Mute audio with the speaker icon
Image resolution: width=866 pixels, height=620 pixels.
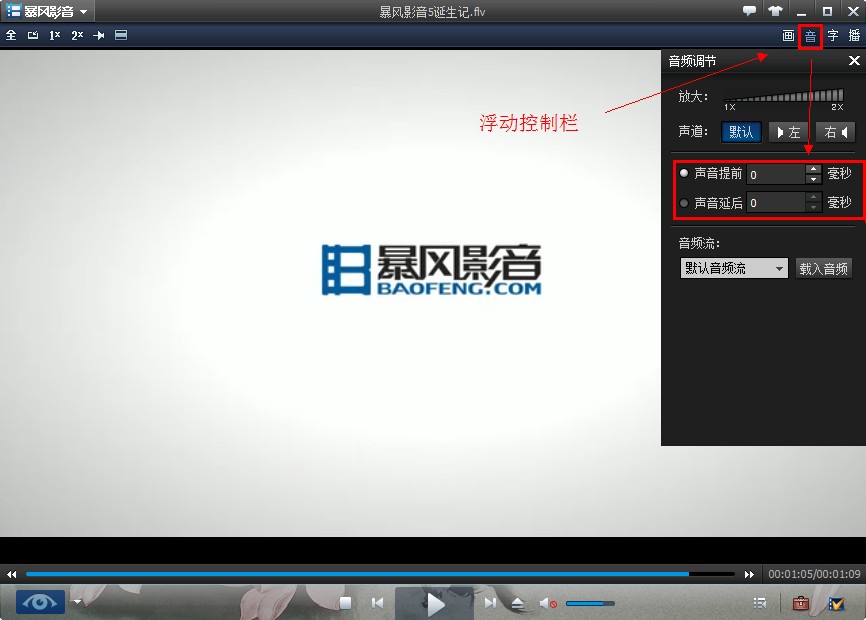[548, 603]
